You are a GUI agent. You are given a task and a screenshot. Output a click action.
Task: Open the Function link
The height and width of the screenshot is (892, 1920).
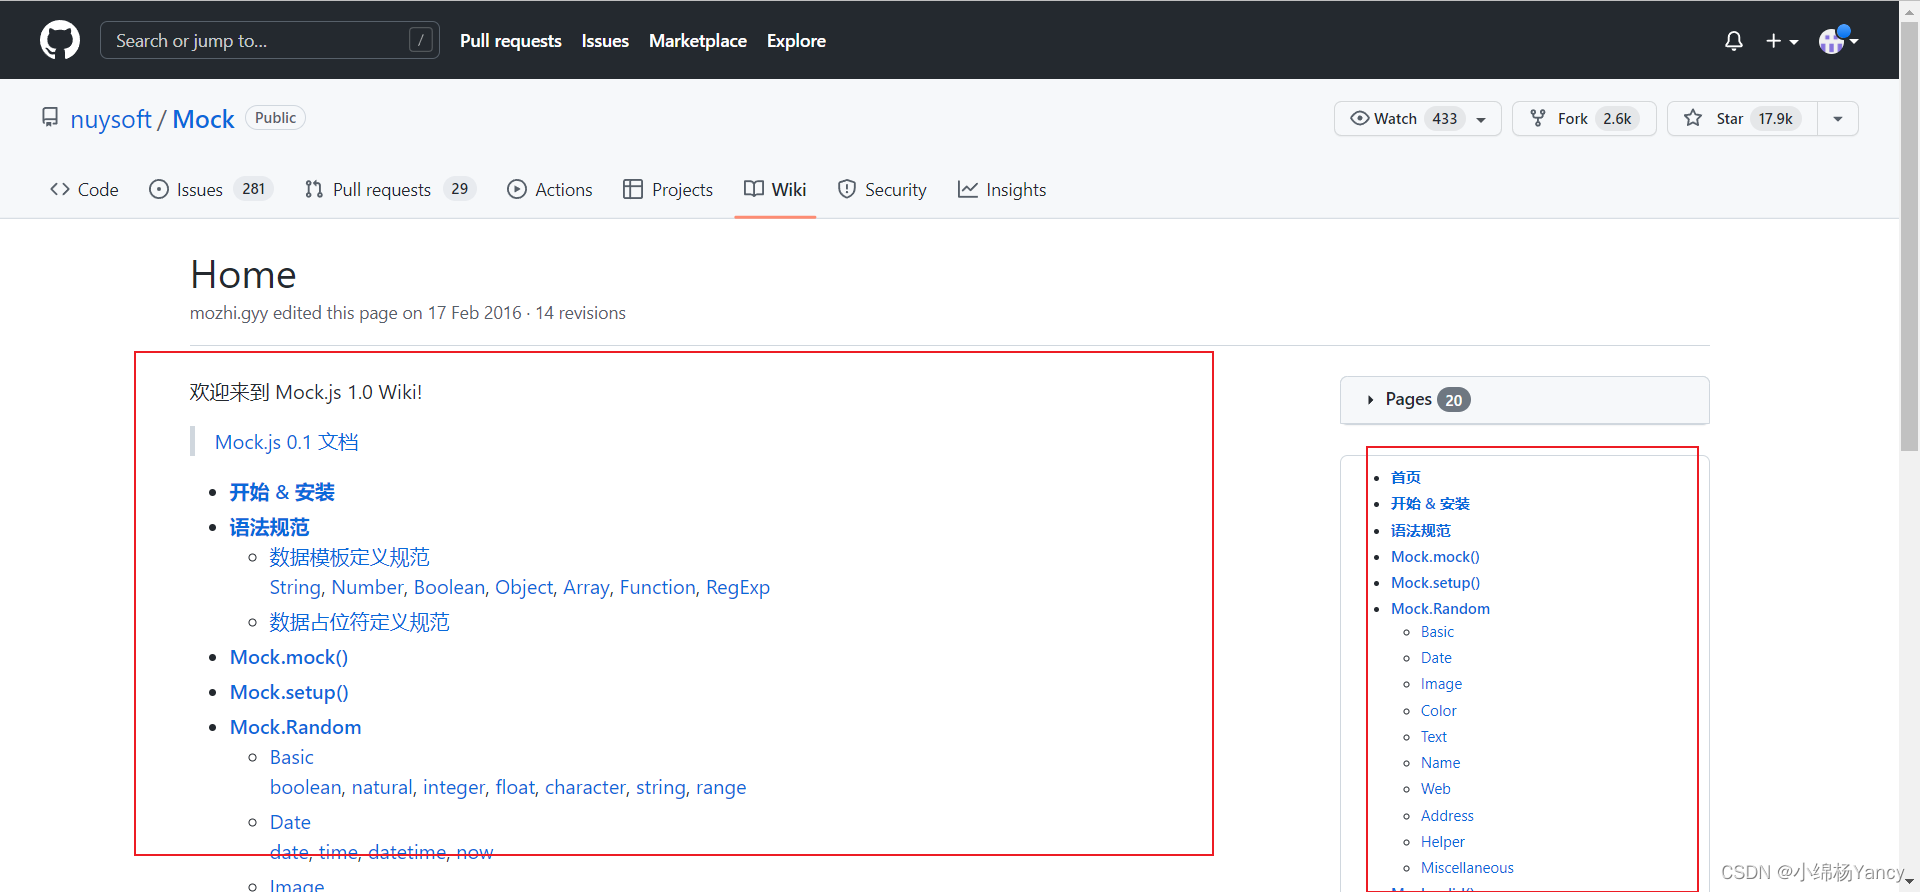point(657,588)
